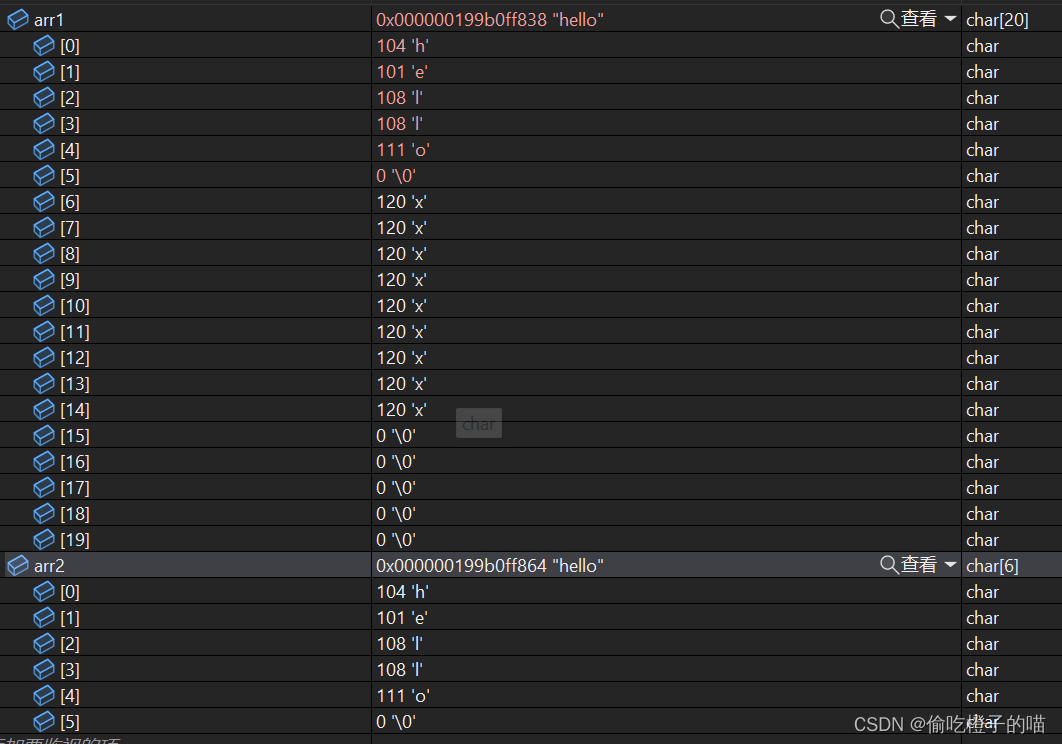Click value 104 'h' of arr1 [0]
This screenshot has height=744, width=1062.
click(401, 46)
